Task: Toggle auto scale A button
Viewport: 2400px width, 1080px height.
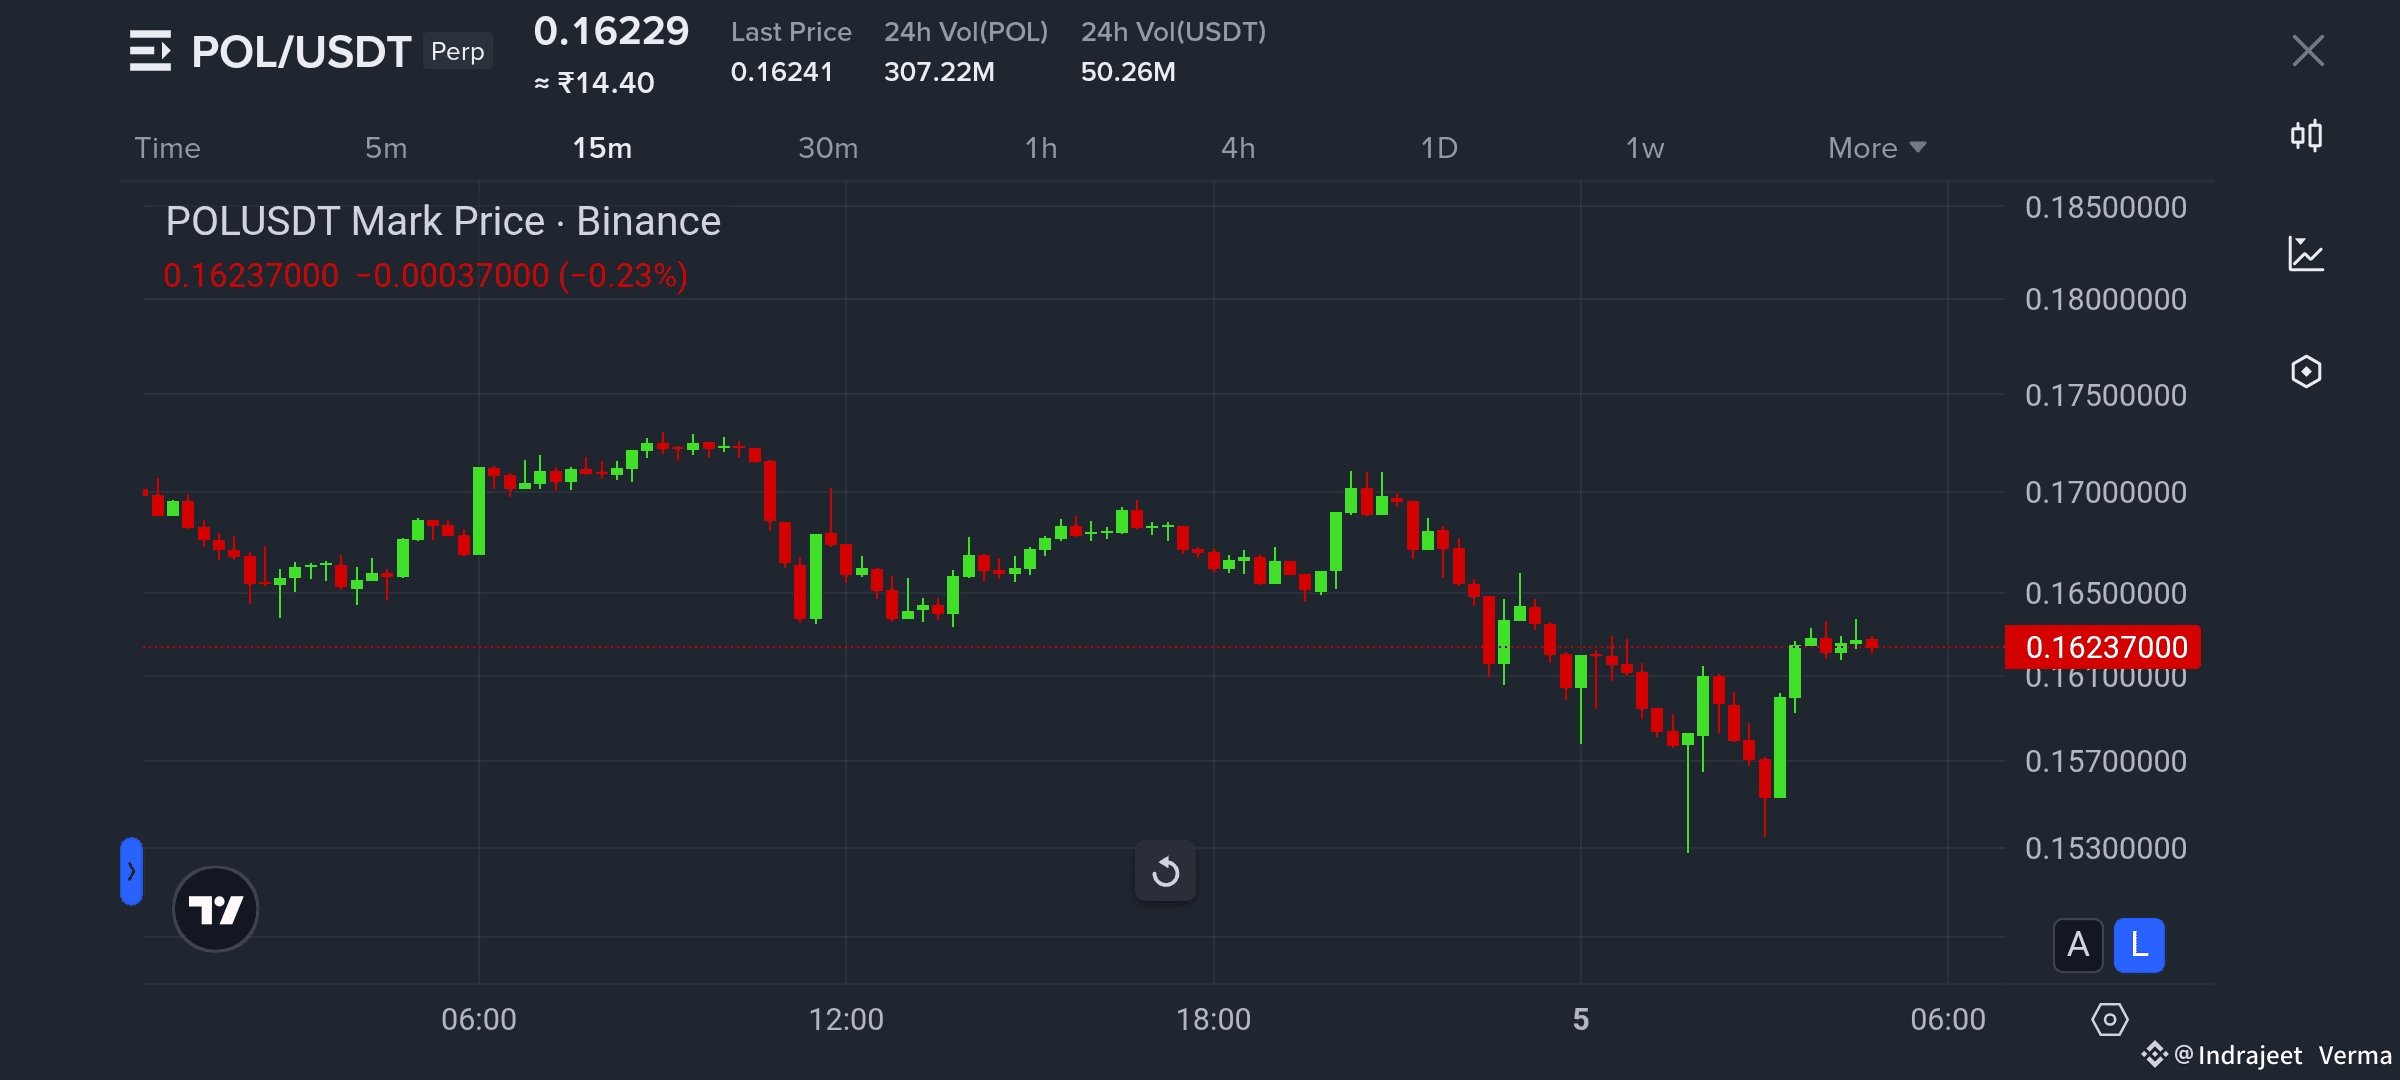Action: [2078, 945]
